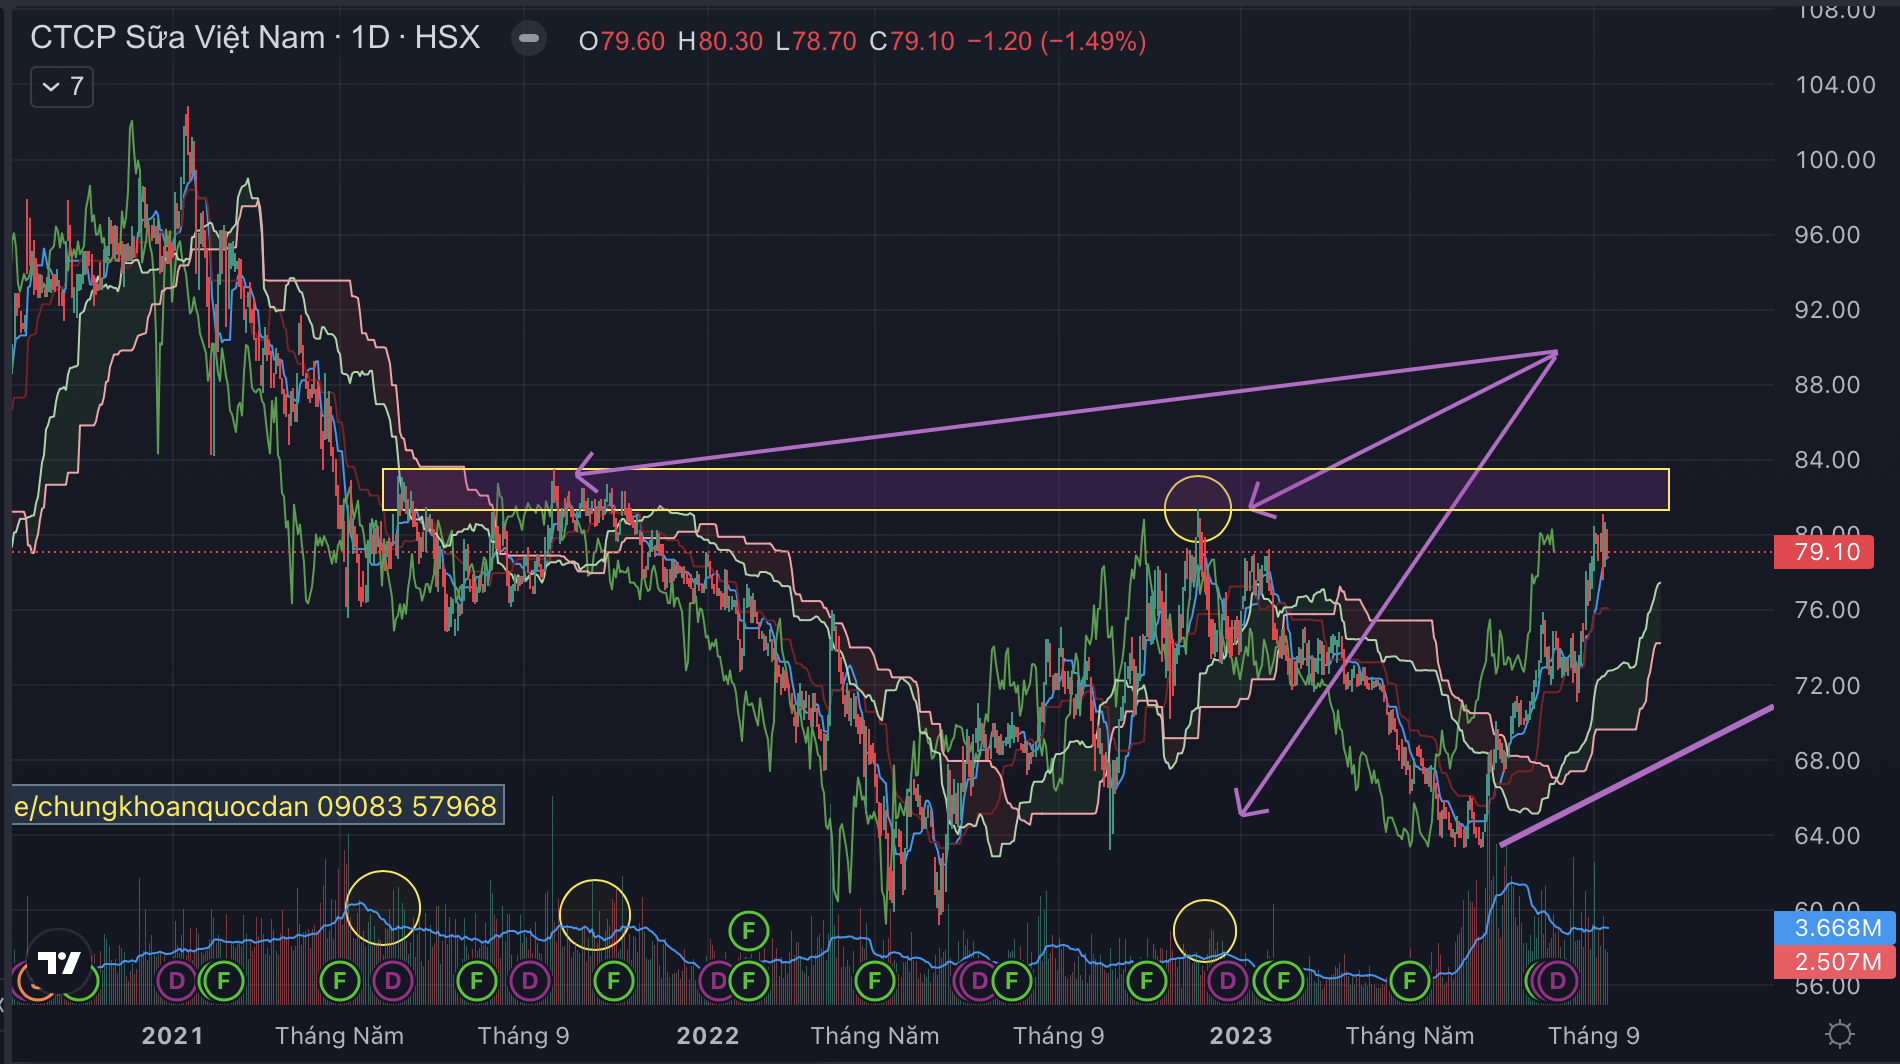
Task: Click the 72.00 price axis label
Action: [x=1827, y=686]
